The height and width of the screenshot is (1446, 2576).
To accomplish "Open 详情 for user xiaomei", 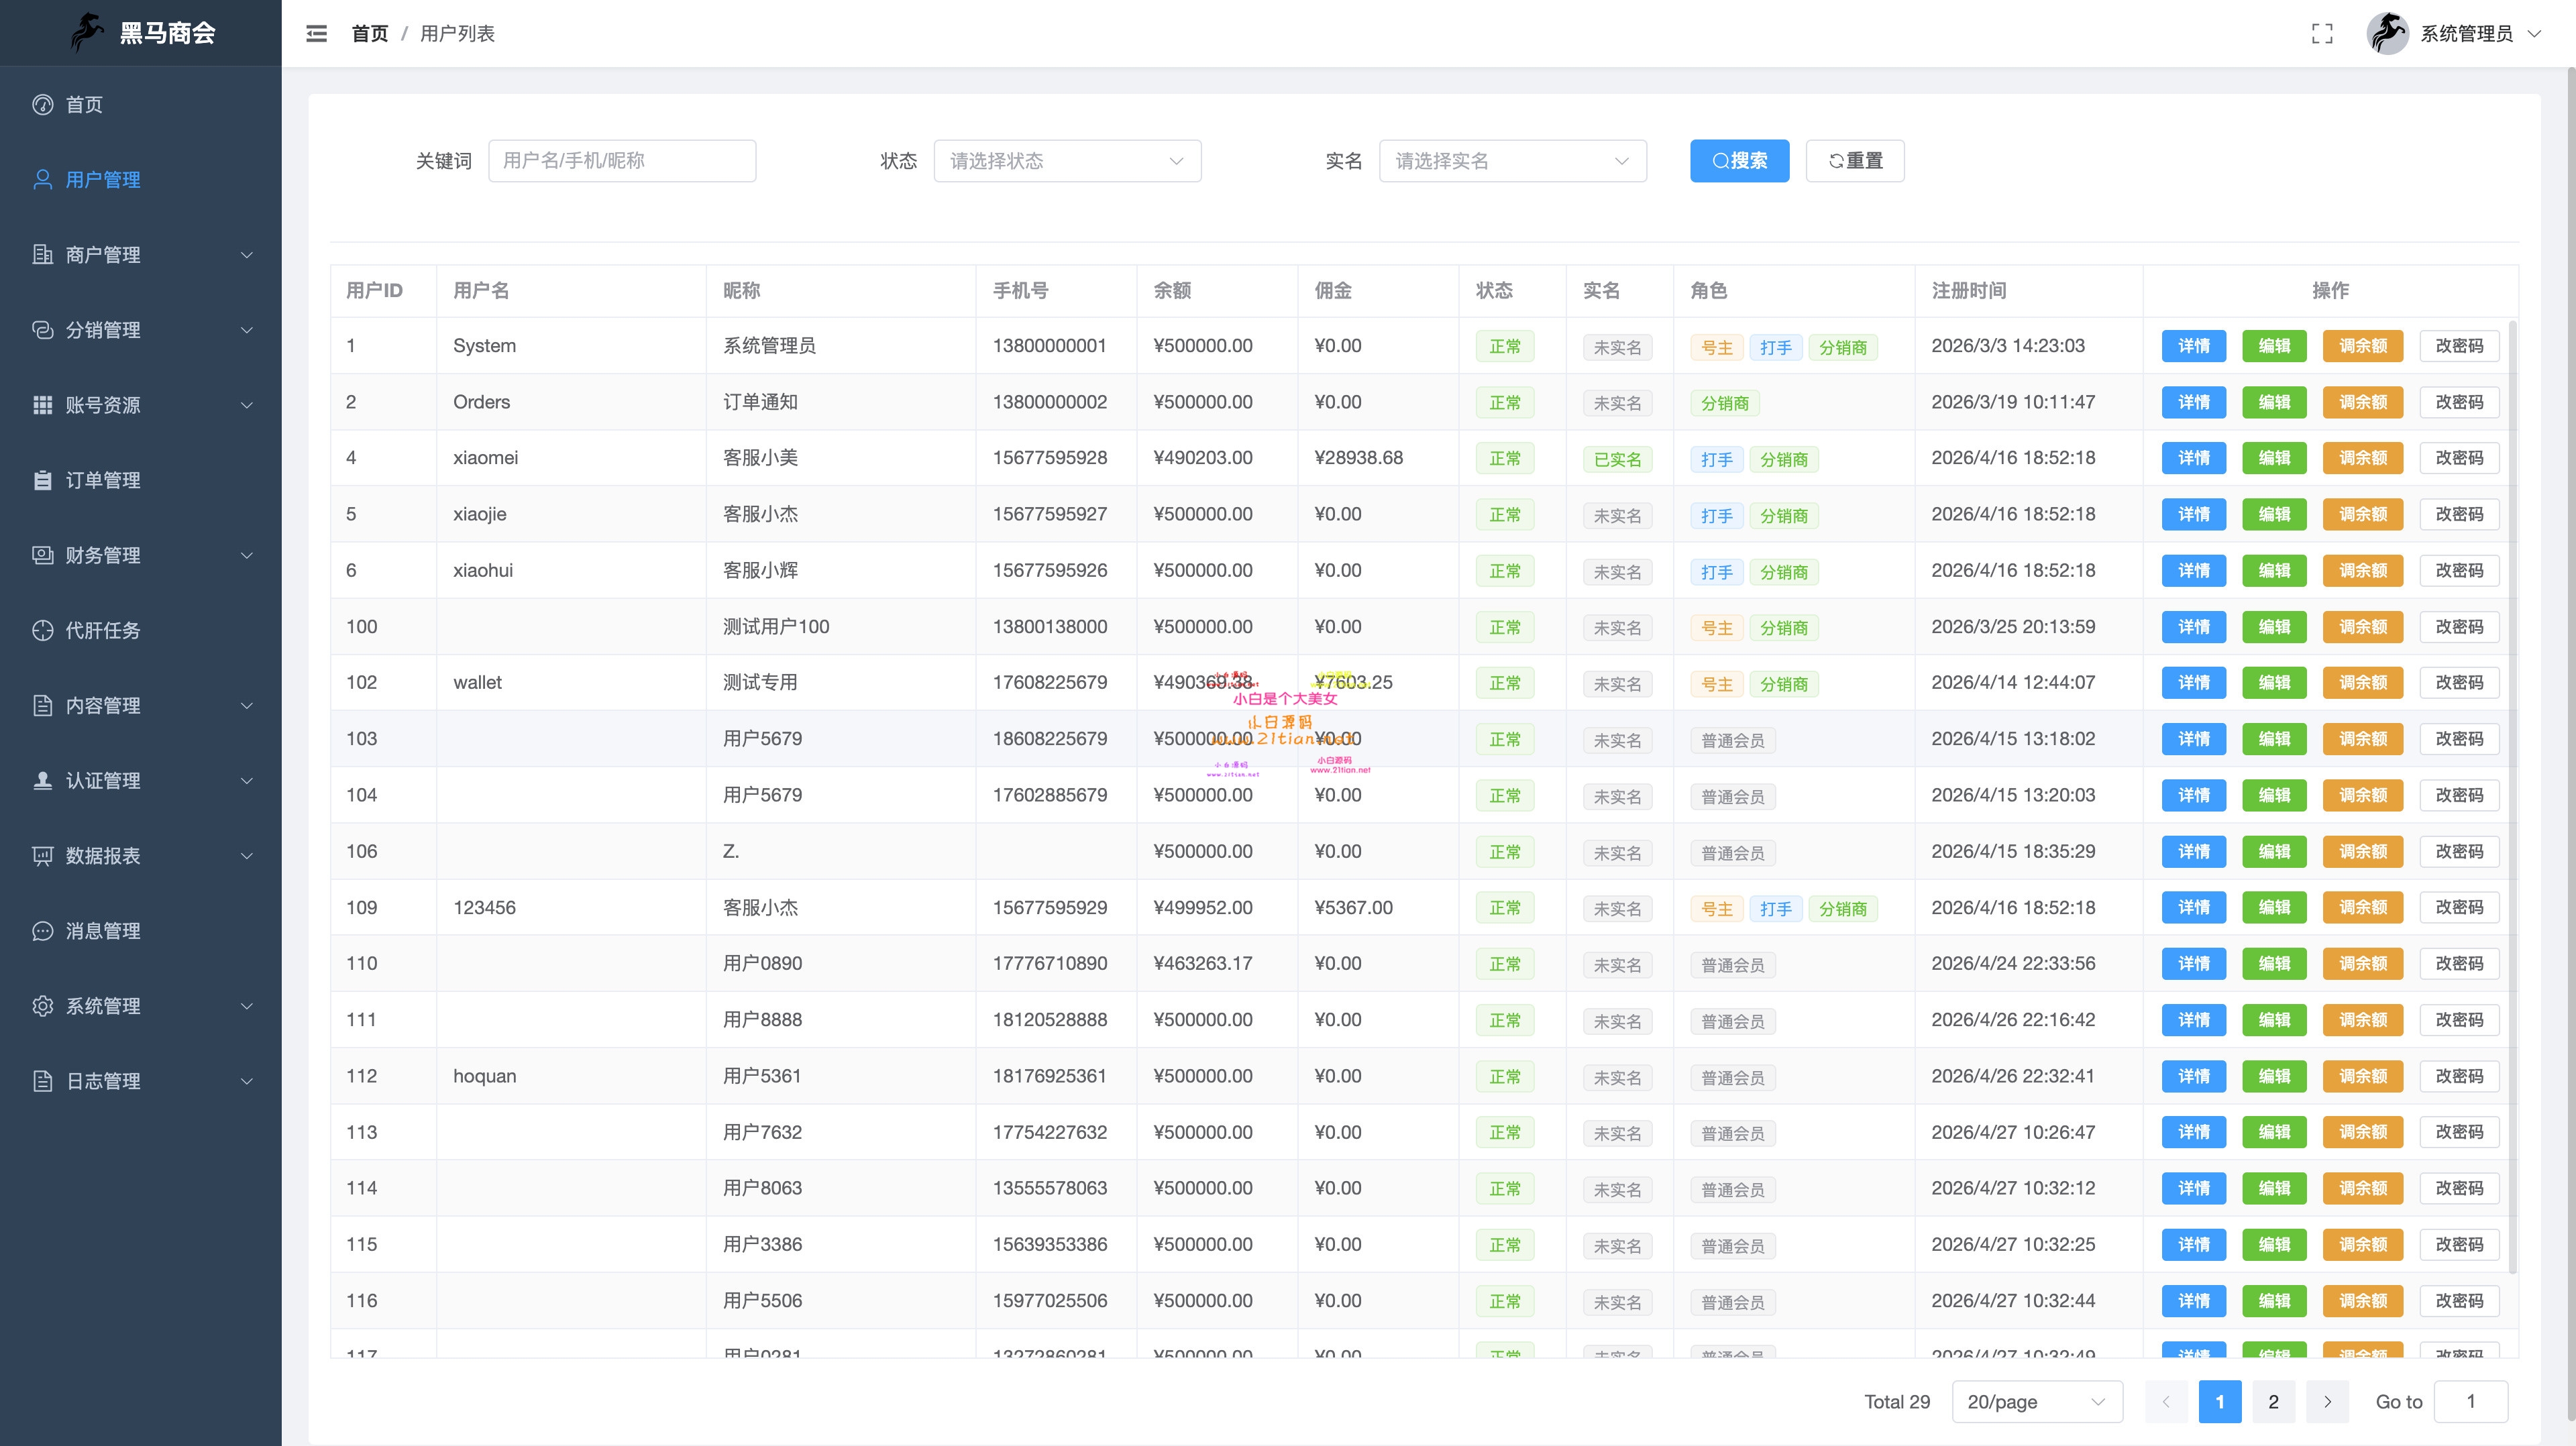I will coord(2193,458).
